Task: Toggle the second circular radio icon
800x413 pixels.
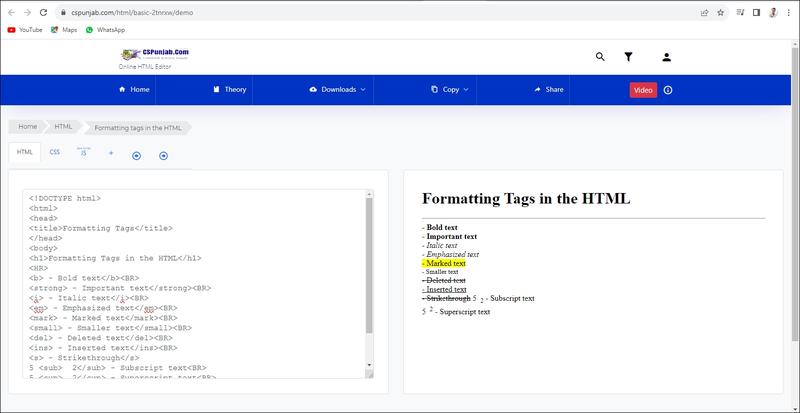Action: click(x=163, y=155)
